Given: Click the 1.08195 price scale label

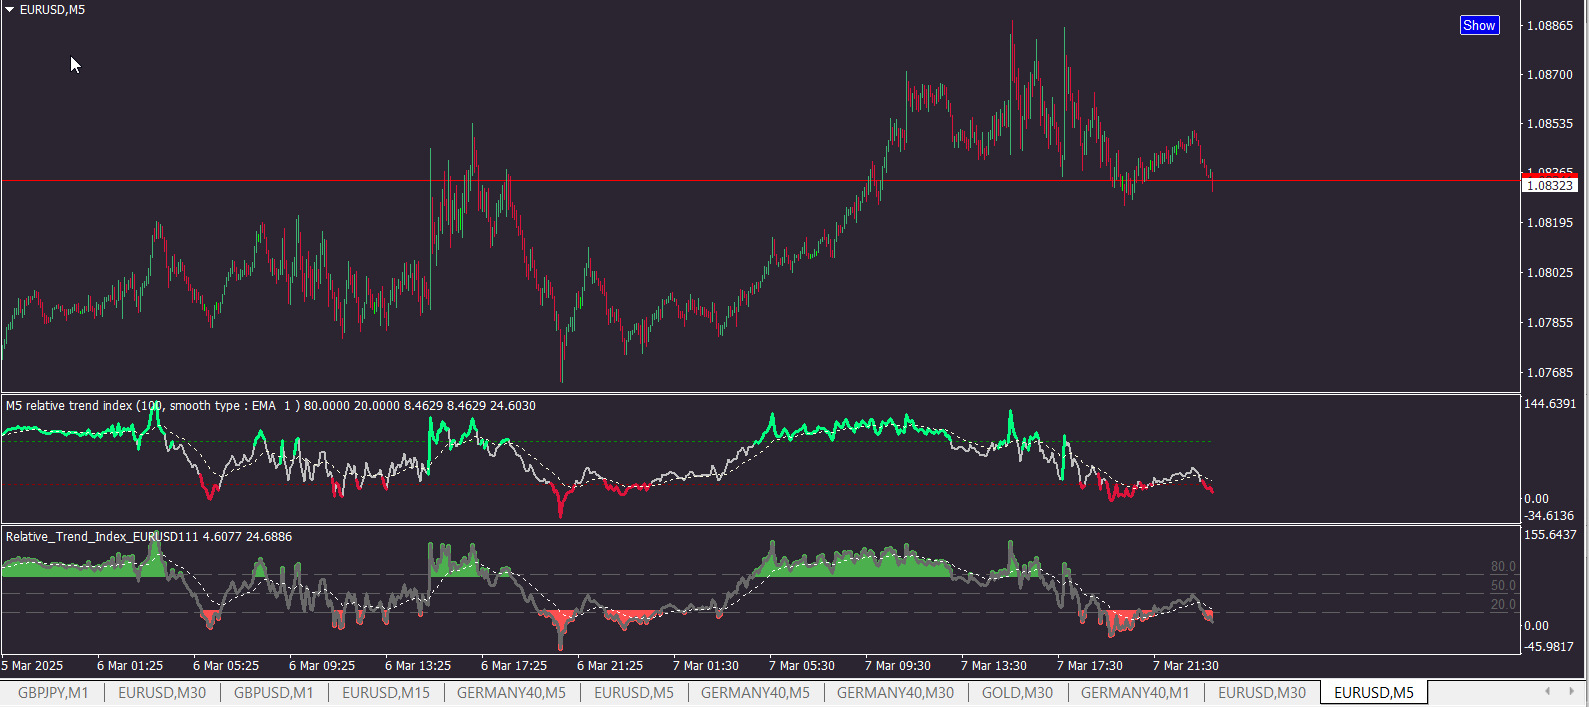Looking at the screenshot, I should [x=1549, y=223].
